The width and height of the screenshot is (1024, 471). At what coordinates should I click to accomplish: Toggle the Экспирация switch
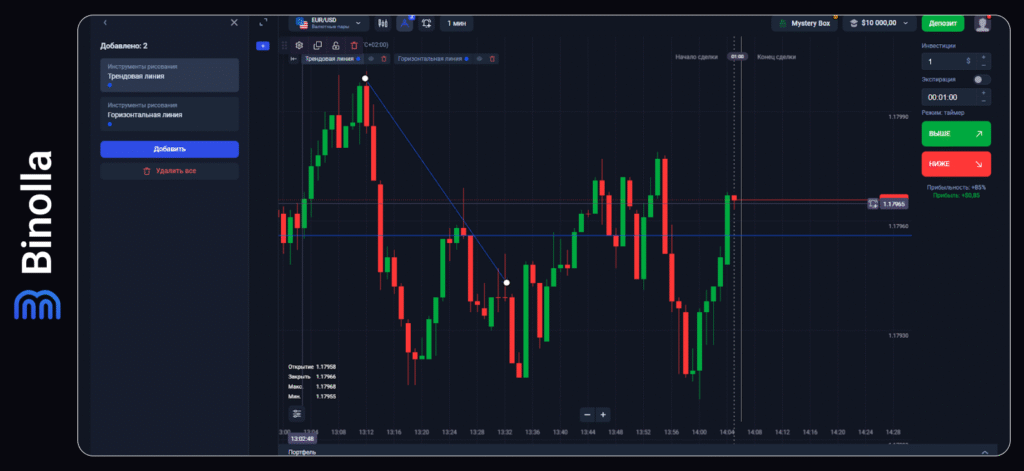982,79
